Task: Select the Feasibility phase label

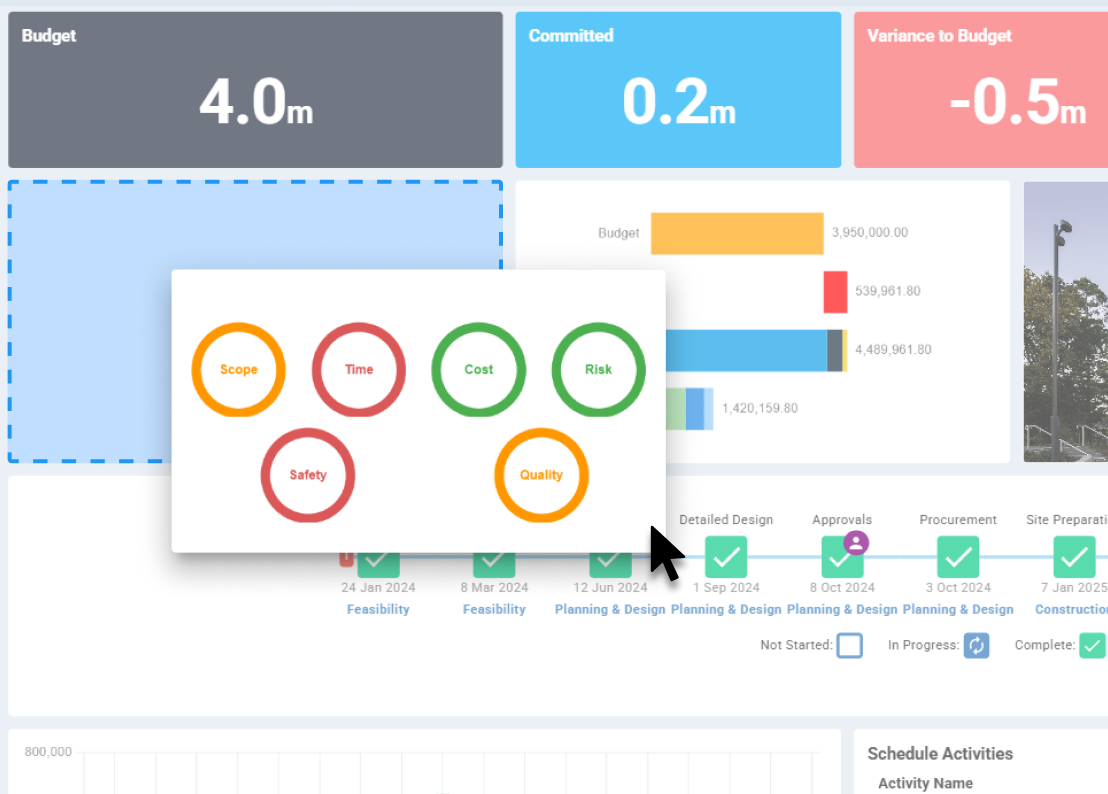Action: (378, 608)
